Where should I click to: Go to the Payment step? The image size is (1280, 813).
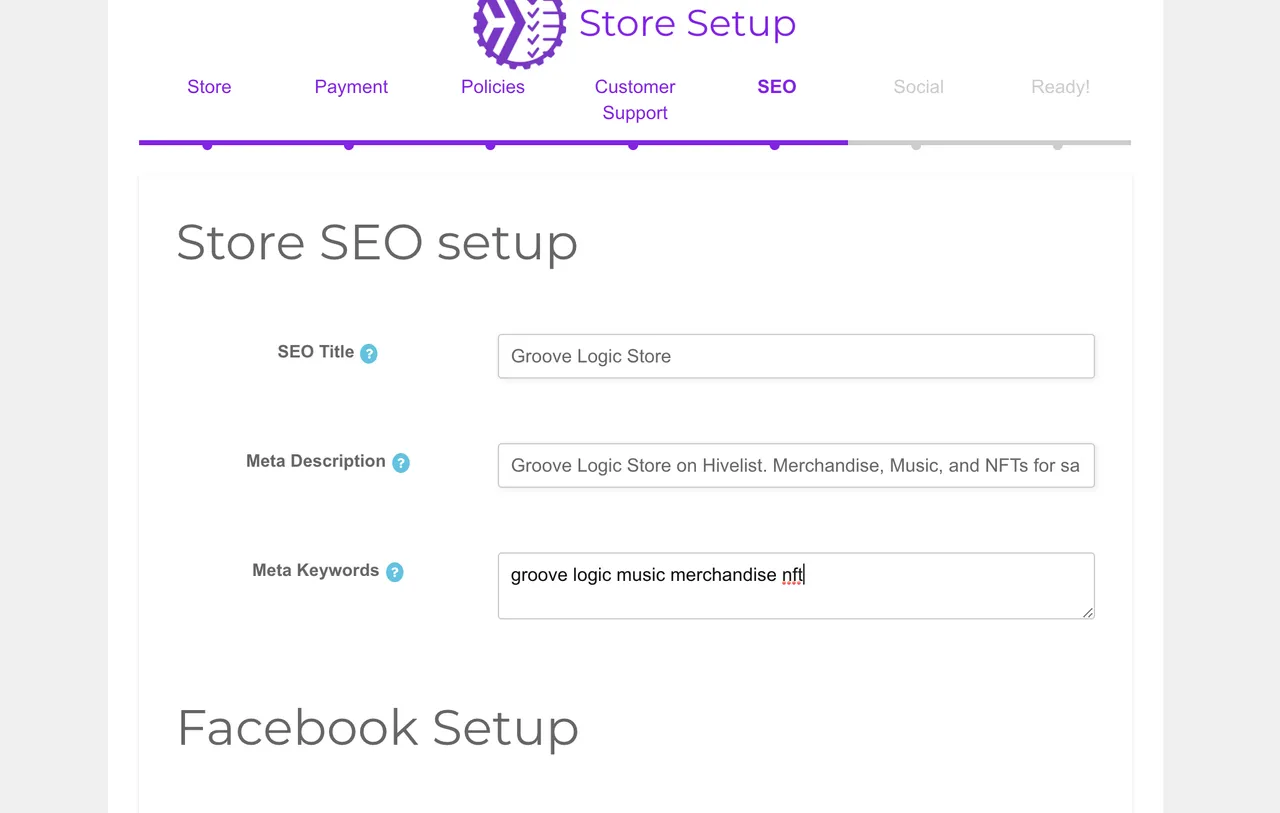coord(351,87)
